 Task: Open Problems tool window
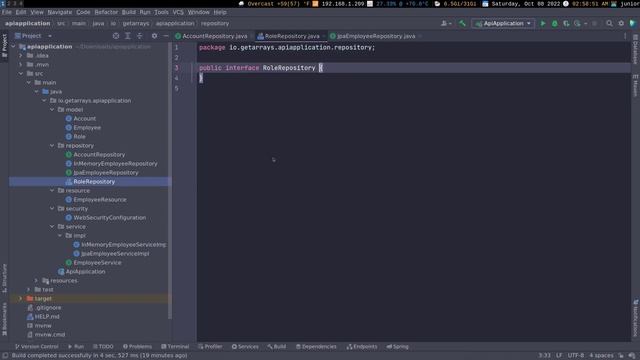[137, 347]
